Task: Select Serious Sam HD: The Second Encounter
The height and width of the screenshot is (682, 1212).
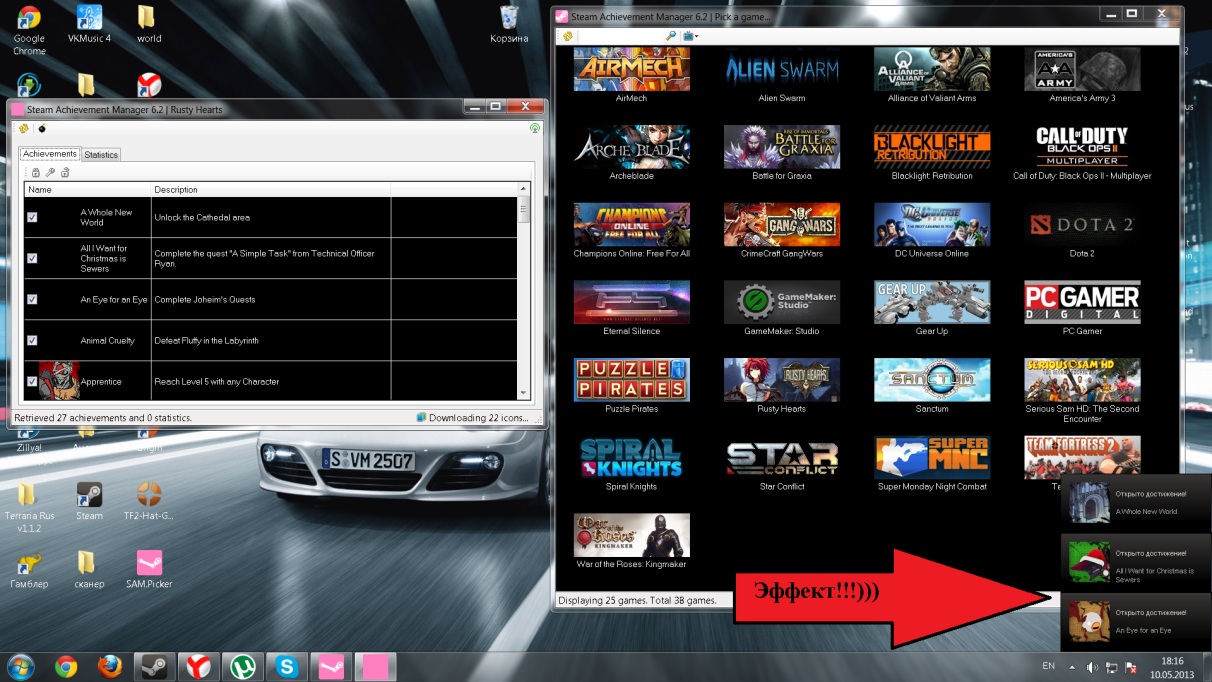Action: [1082, 379]
